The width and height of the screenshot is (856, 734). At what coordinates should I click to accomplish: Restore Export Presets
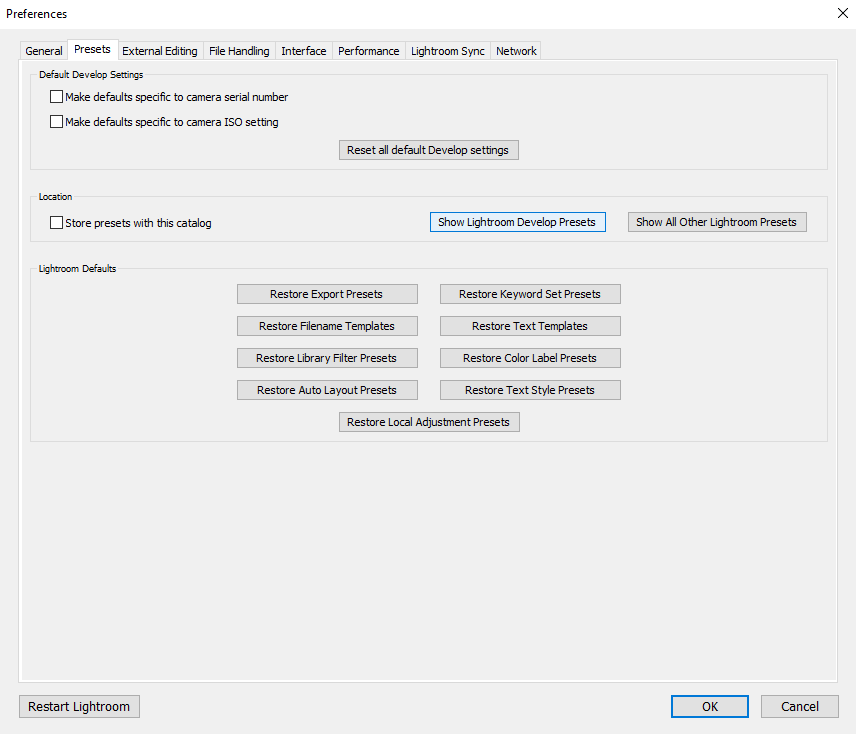pyautogui.click(x=327, y=294)
